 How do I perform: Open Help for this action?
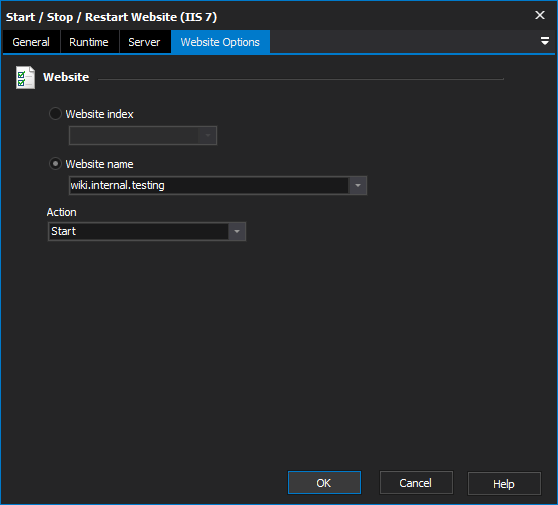(504, 484)
